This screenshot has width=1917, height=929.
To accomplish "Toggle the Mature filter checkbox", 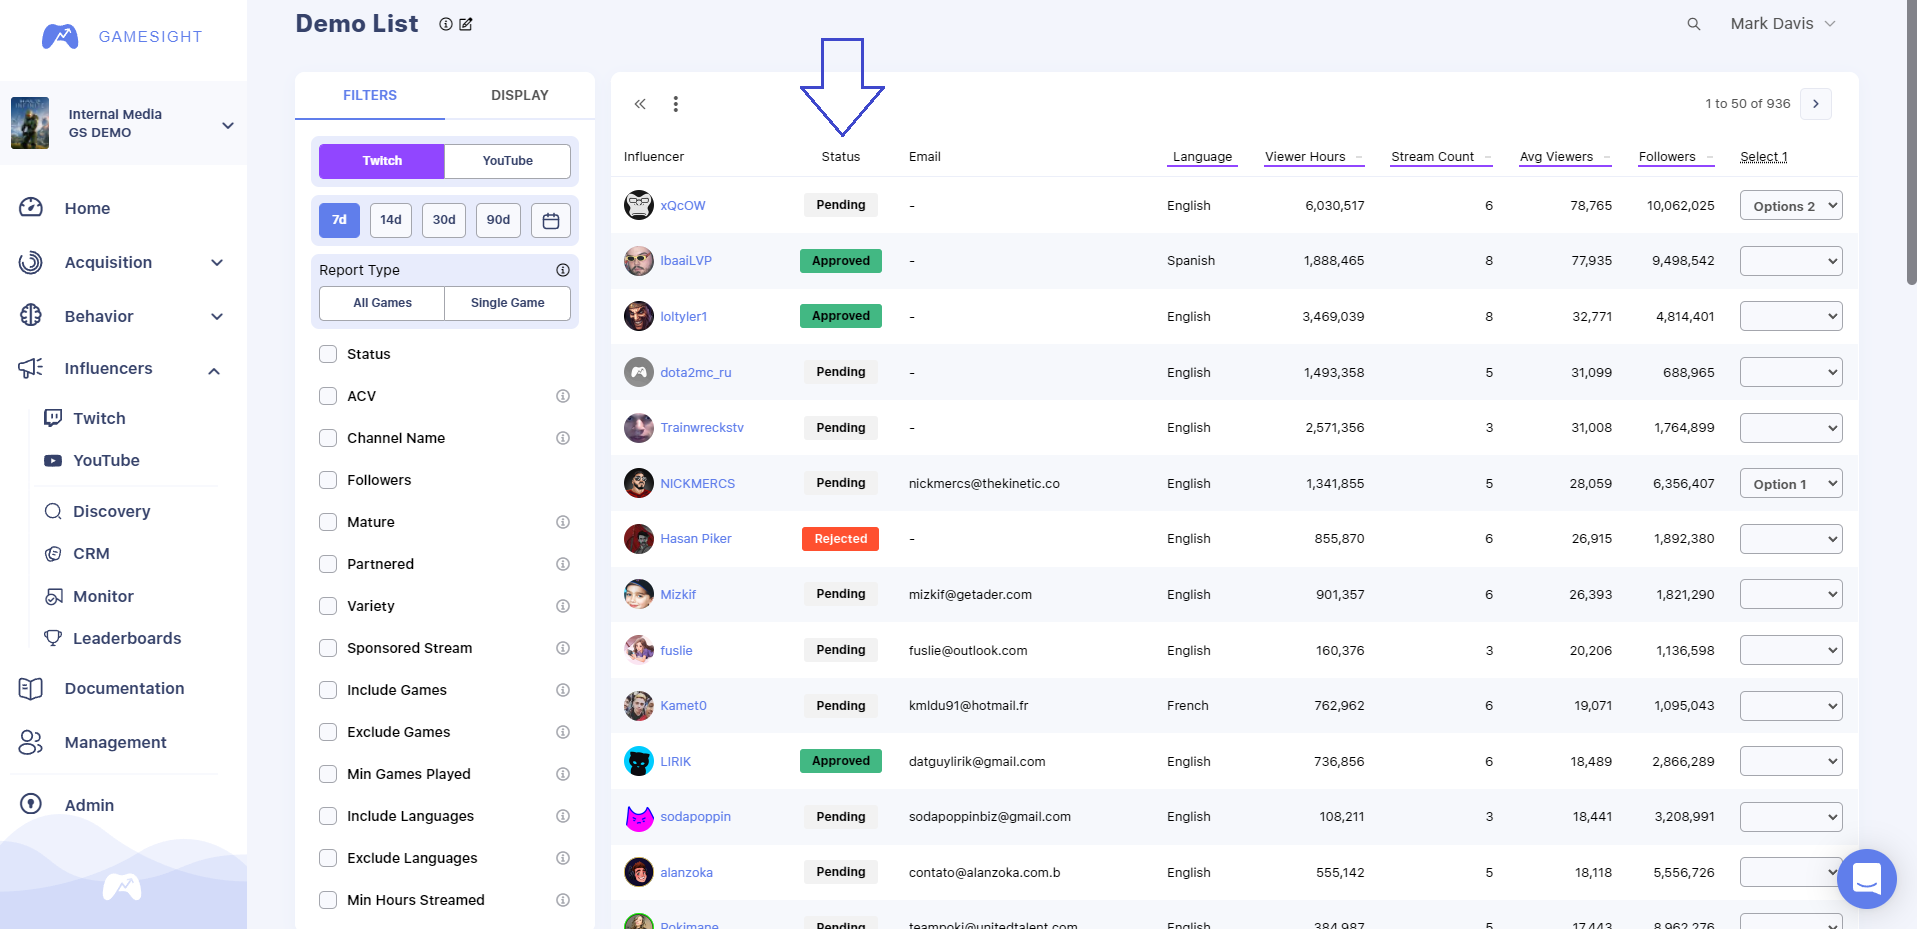I will pos(328,522).
